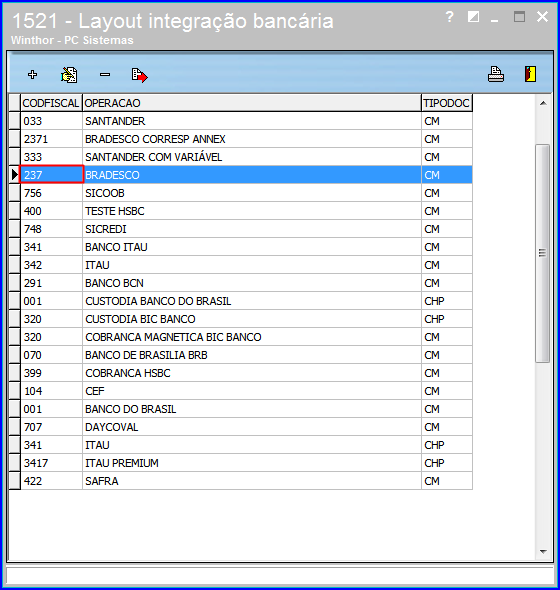560x590 pixels.
Task: Sort by the TIPODOC column header
Action: click(447, 103)
